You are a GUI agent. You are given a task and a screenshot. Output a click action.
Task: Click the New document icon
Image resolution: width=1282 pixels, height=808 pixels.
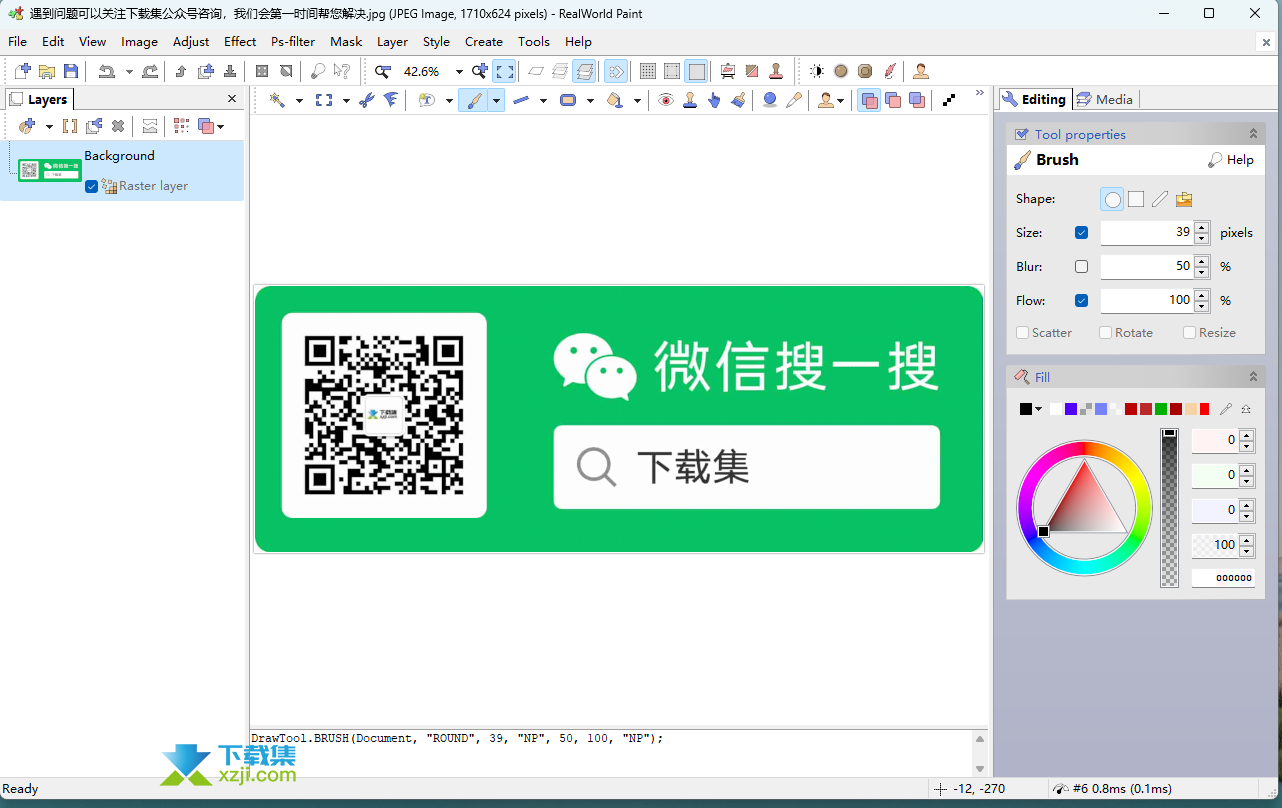click(22, 71)
